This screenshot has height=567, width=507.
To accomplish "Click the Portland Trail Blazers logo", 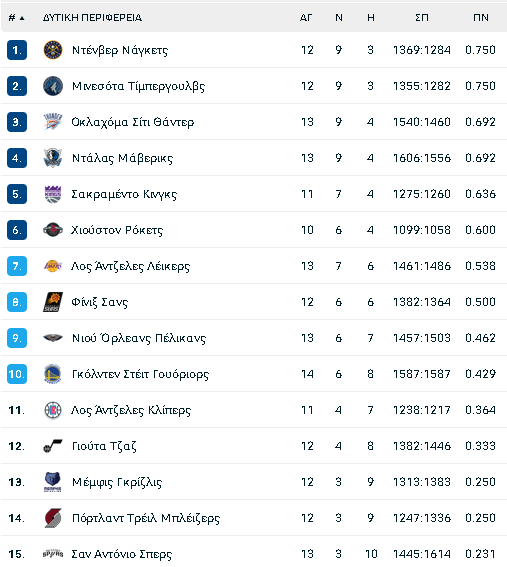I will pos(53,518).
